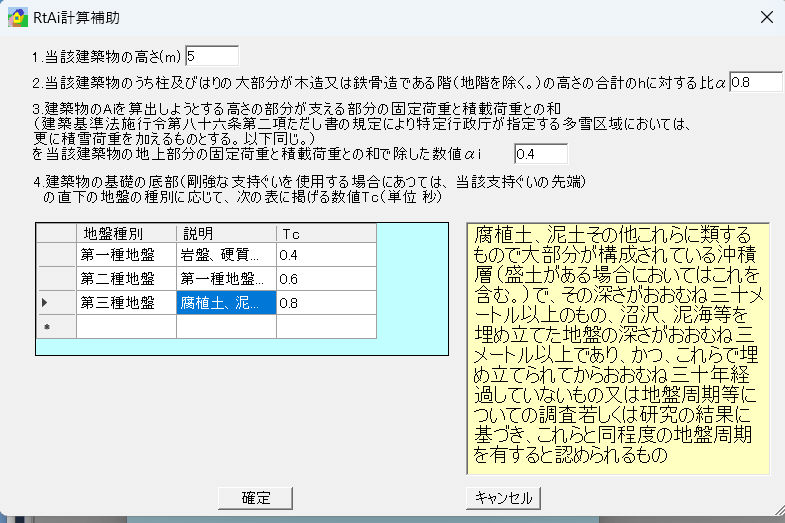
Task: Click the αi value input field
Action: point(540,154)
